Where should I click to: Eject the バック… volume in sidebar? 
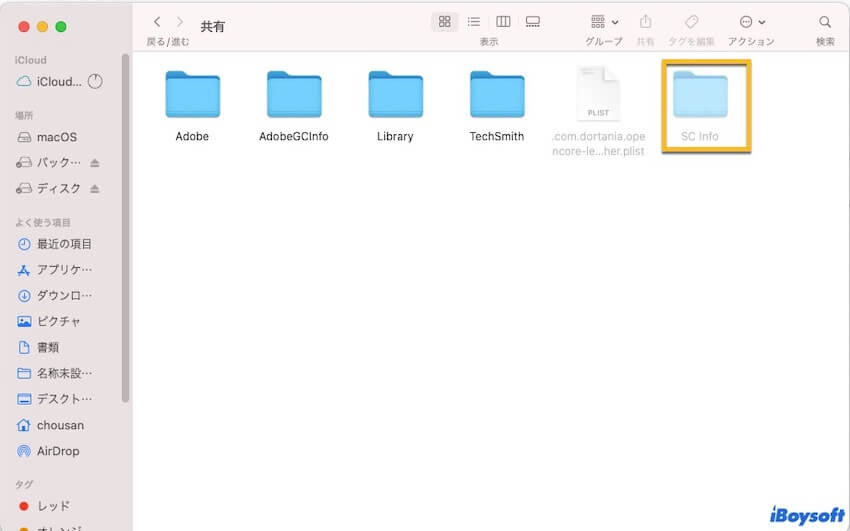(95, 163)
